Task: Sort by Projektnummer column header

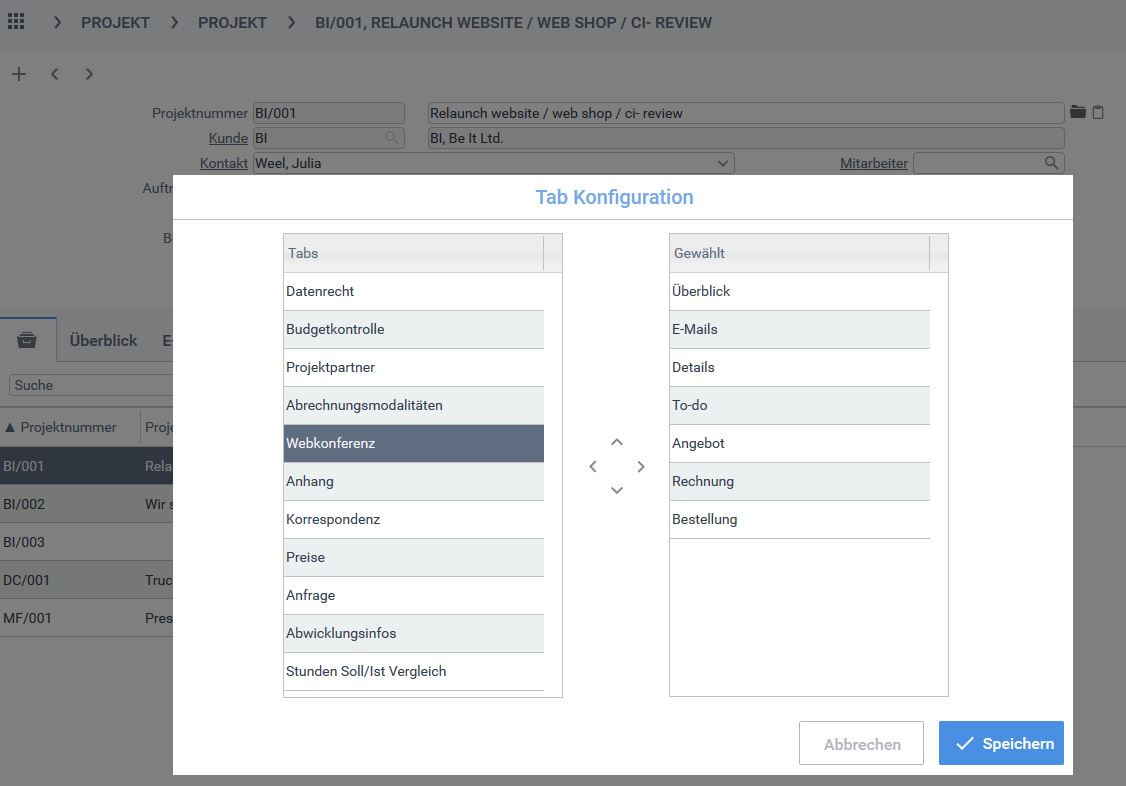Action: point(70,427)
